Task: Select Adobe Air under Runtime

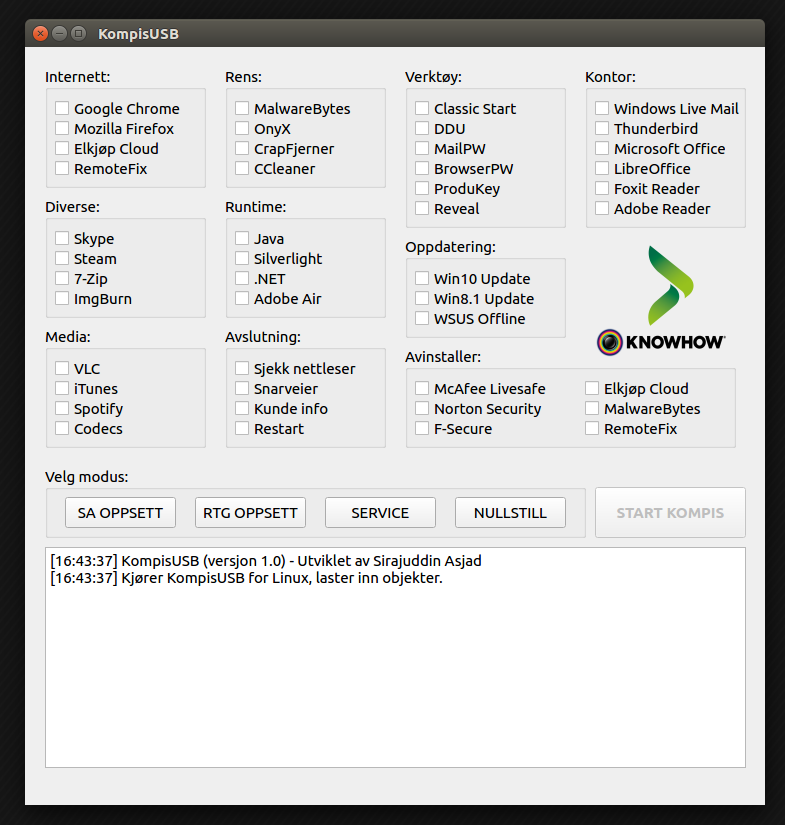Action: (x=242, y=298)
